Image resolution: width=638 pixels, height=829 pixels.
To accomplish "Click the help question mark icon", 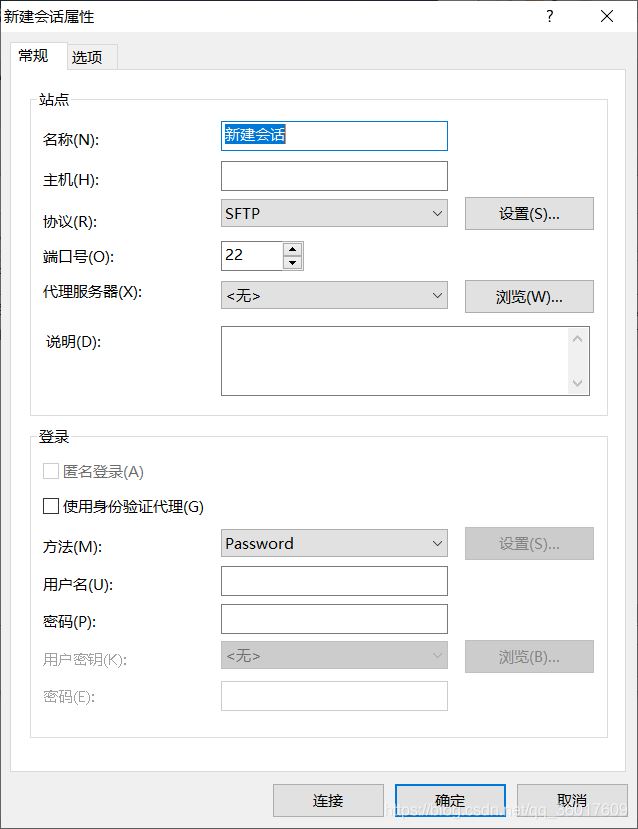I will [549, 17].
